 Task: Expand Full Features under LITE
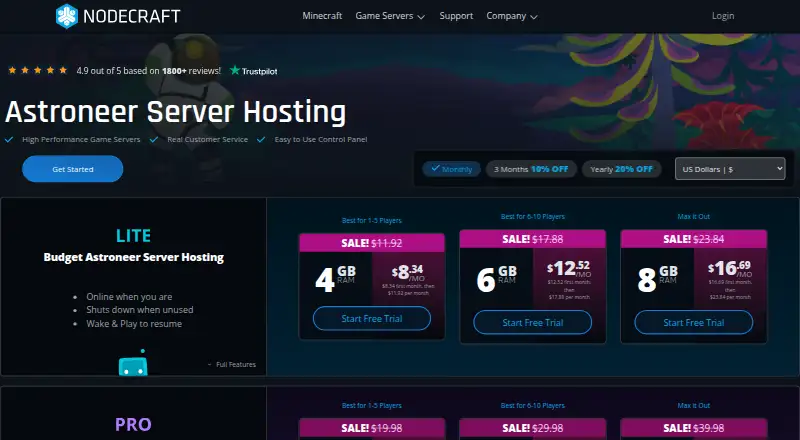click(x=232, y=364)
